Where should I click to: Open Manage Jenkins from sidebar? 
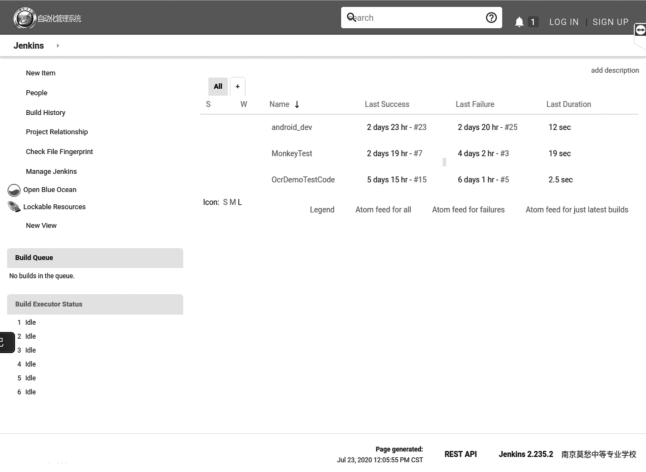[x=51, y=171]
